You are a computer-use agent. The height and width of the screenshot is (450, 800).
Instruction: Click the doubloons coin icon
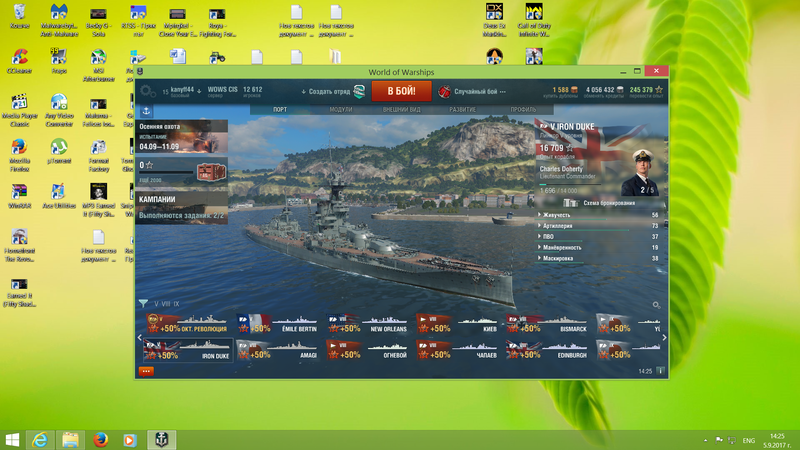pos(574,89)
